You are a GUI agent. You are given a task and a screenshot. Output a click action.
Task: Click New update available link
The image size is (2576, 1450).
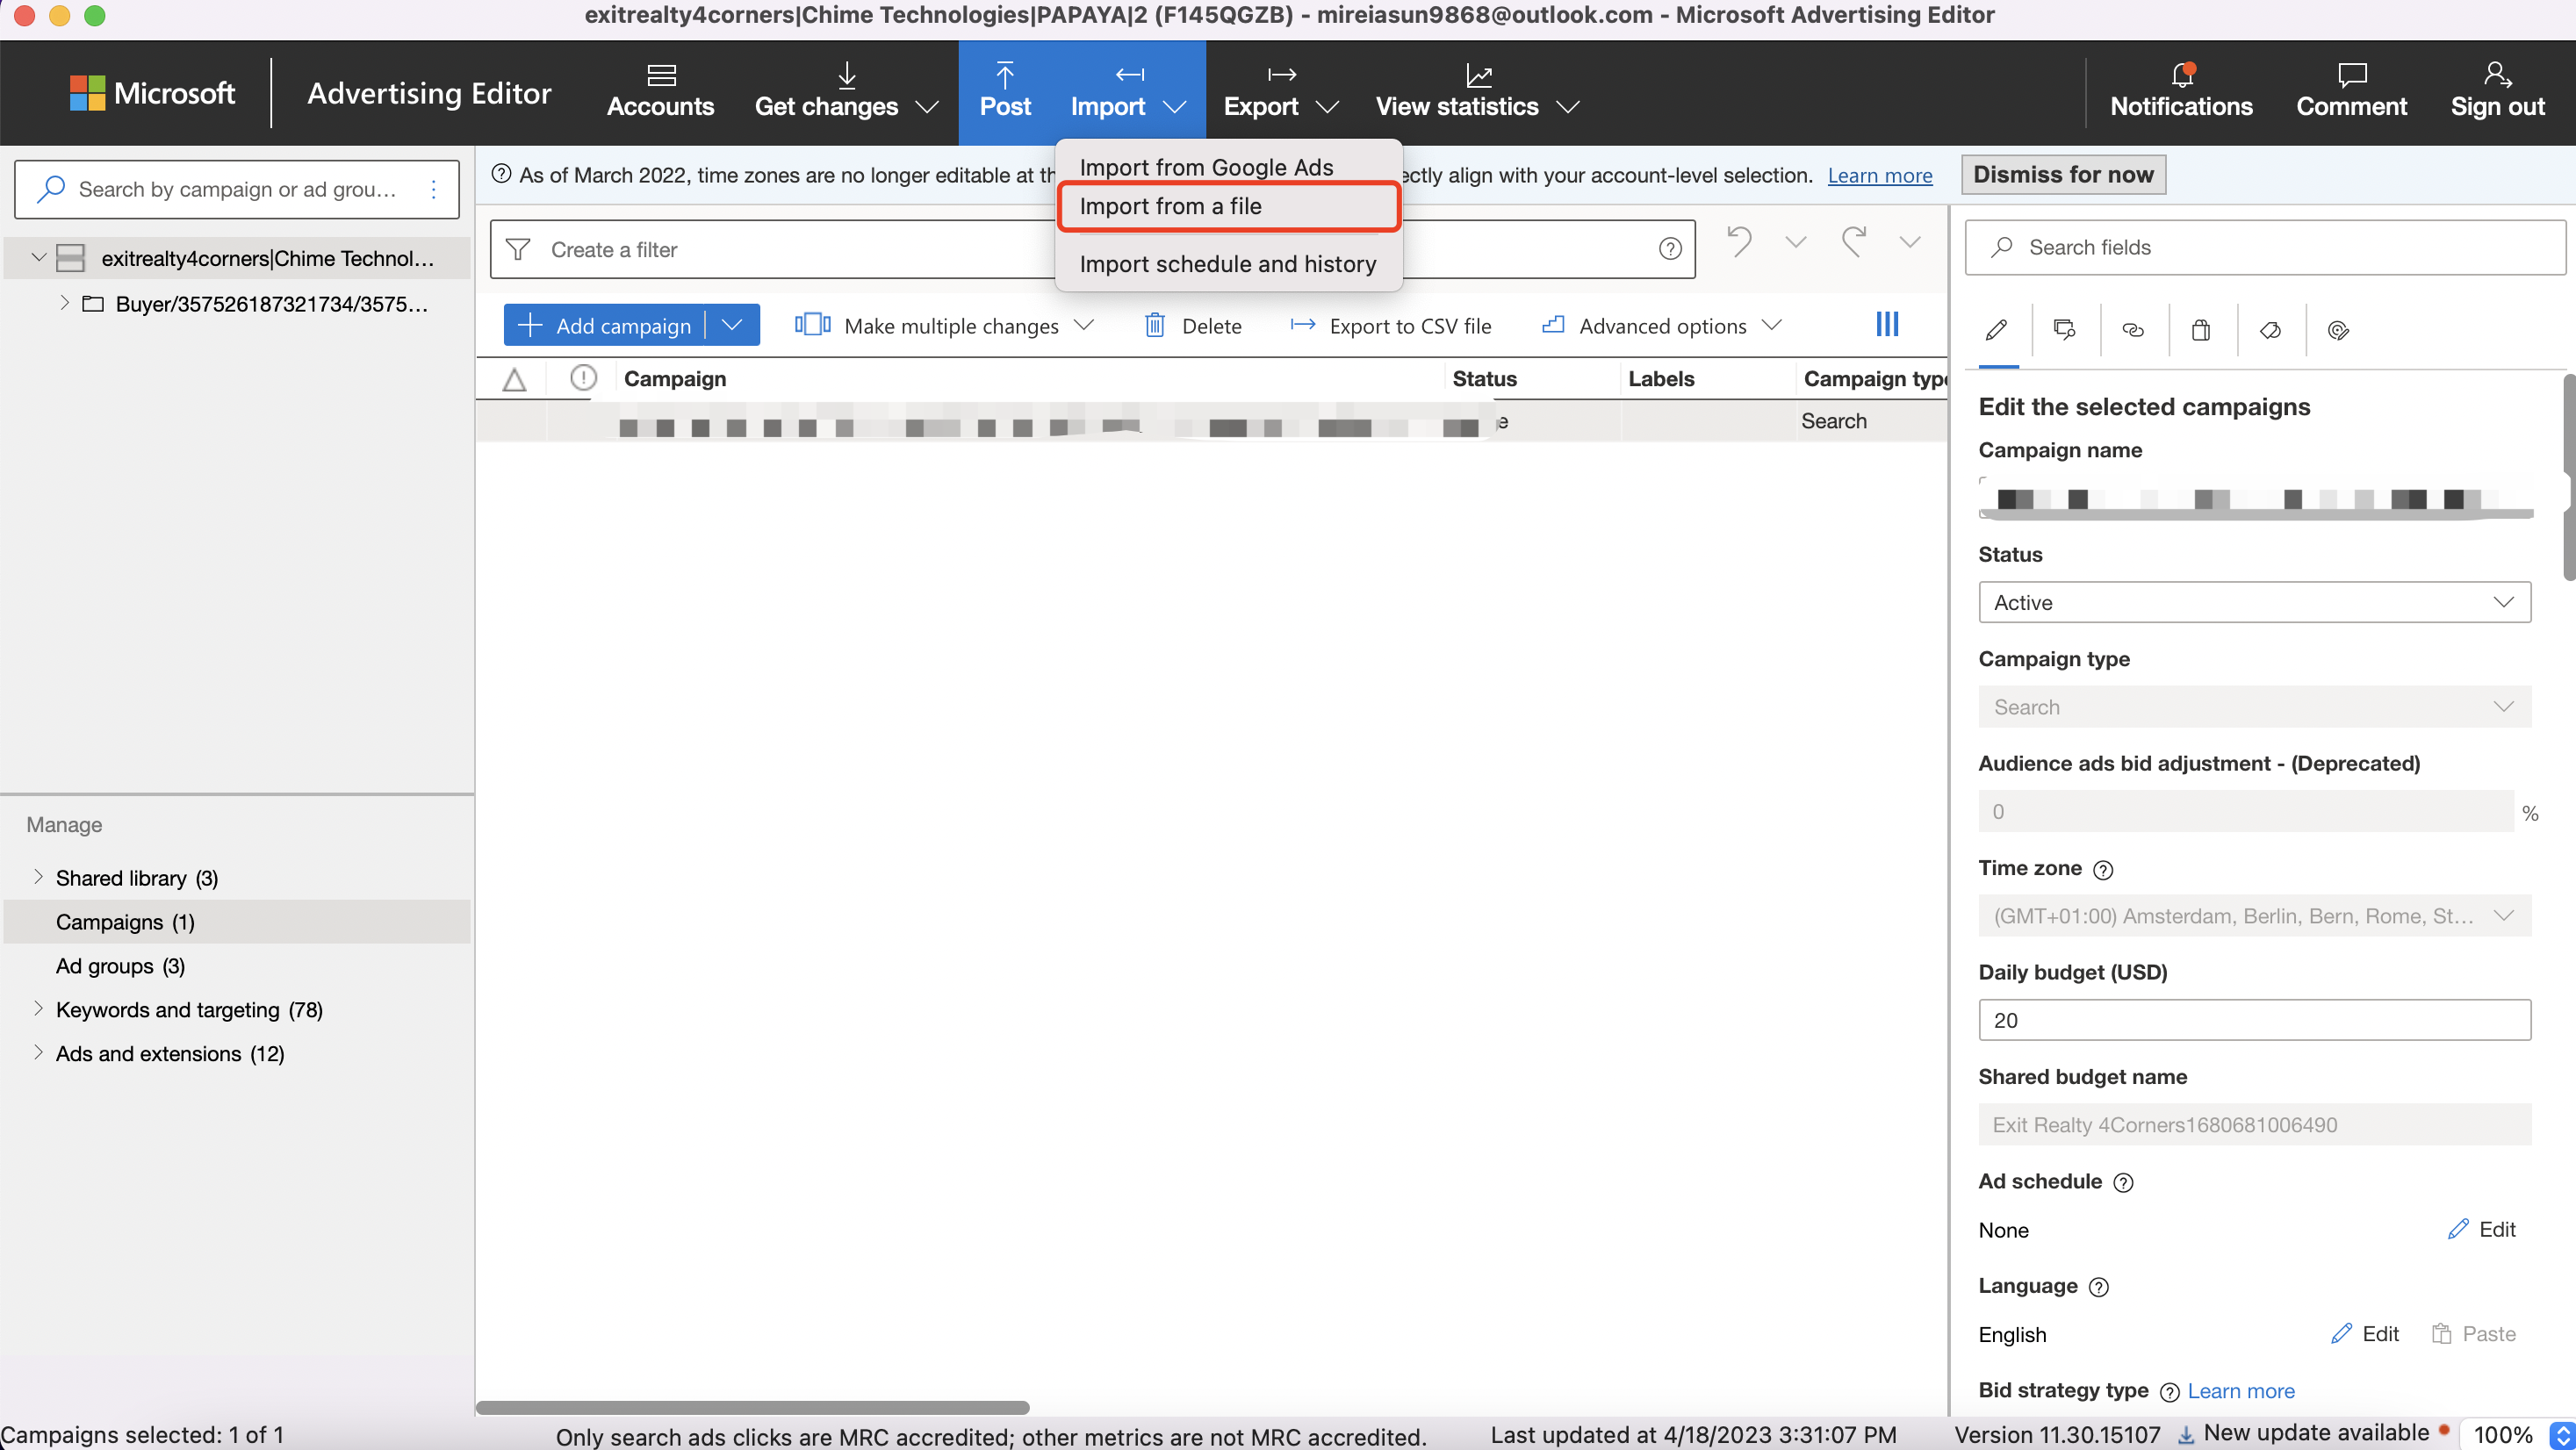(x=2314, y=1434)
